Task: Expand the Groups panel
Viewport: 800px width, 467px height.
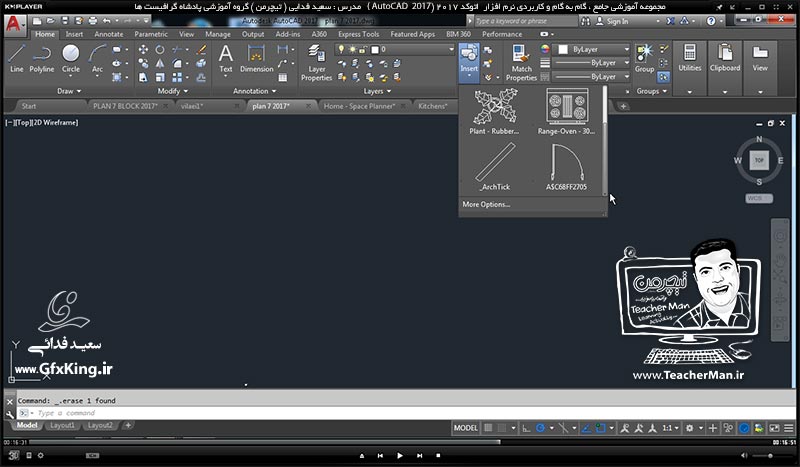Action: tap(652, 91)
